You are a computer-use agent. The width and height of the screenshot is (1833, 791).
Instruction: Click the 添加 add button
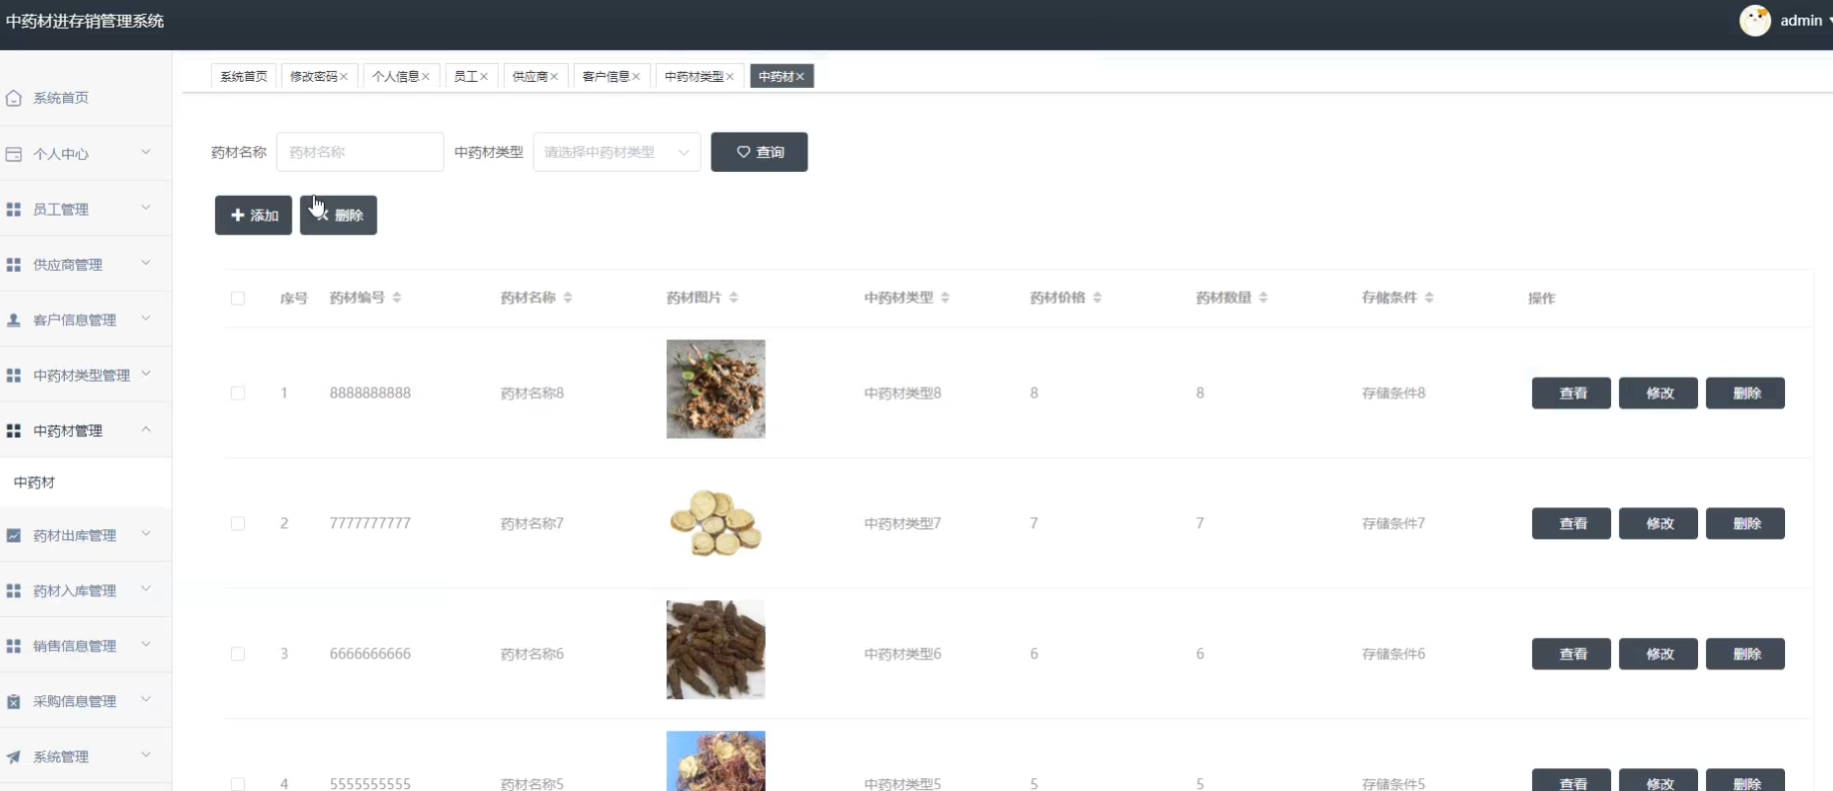click(253, 215)
